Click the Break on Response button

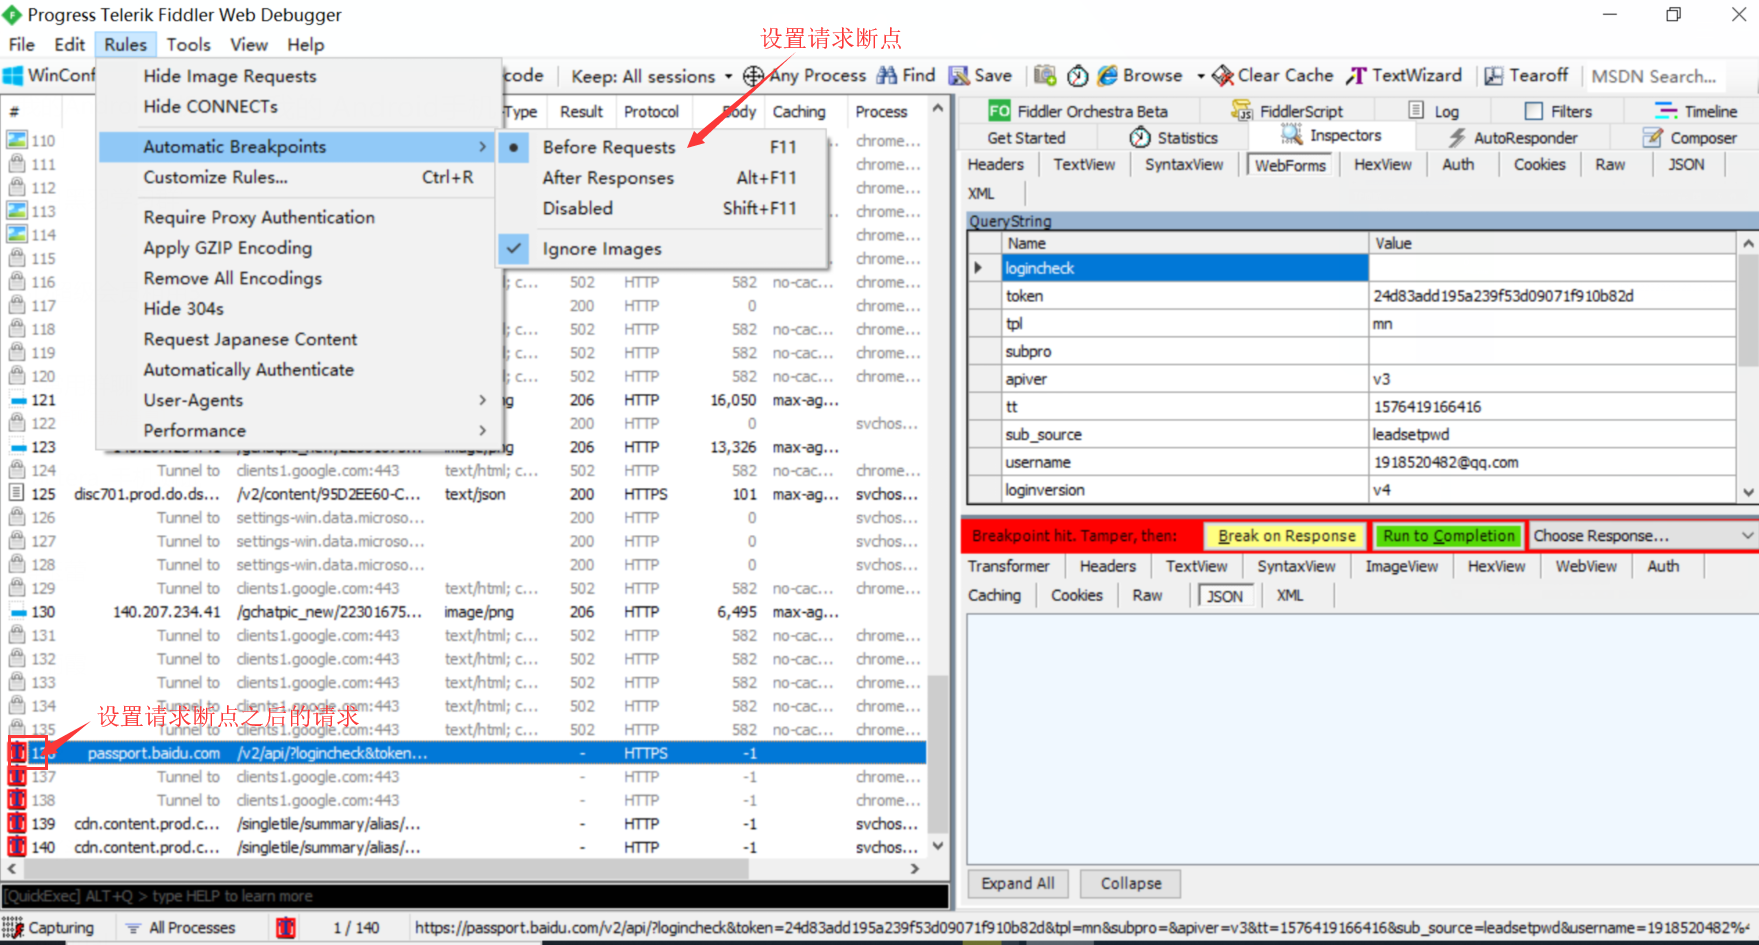point(1286,536)
